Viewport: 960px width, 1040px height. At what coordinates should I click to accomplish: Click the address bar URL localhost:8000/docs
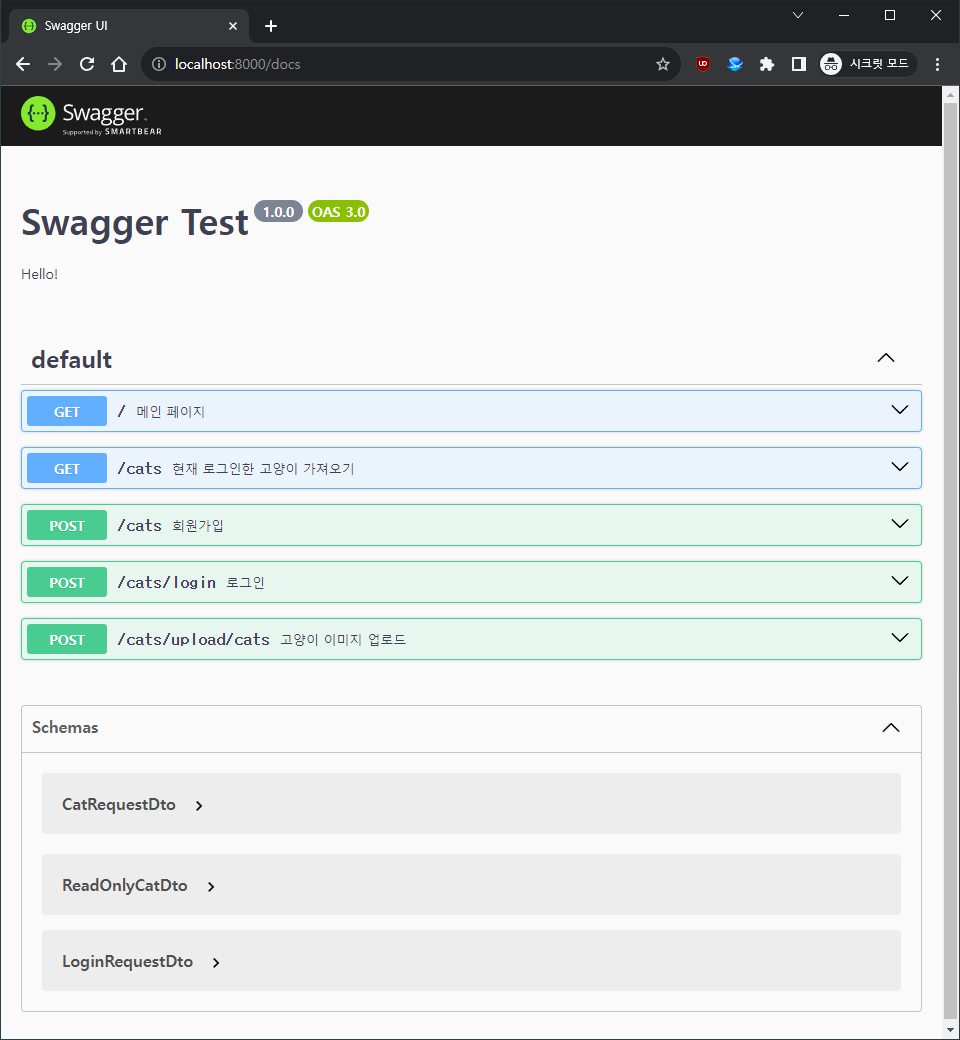[x=238, y=64]
